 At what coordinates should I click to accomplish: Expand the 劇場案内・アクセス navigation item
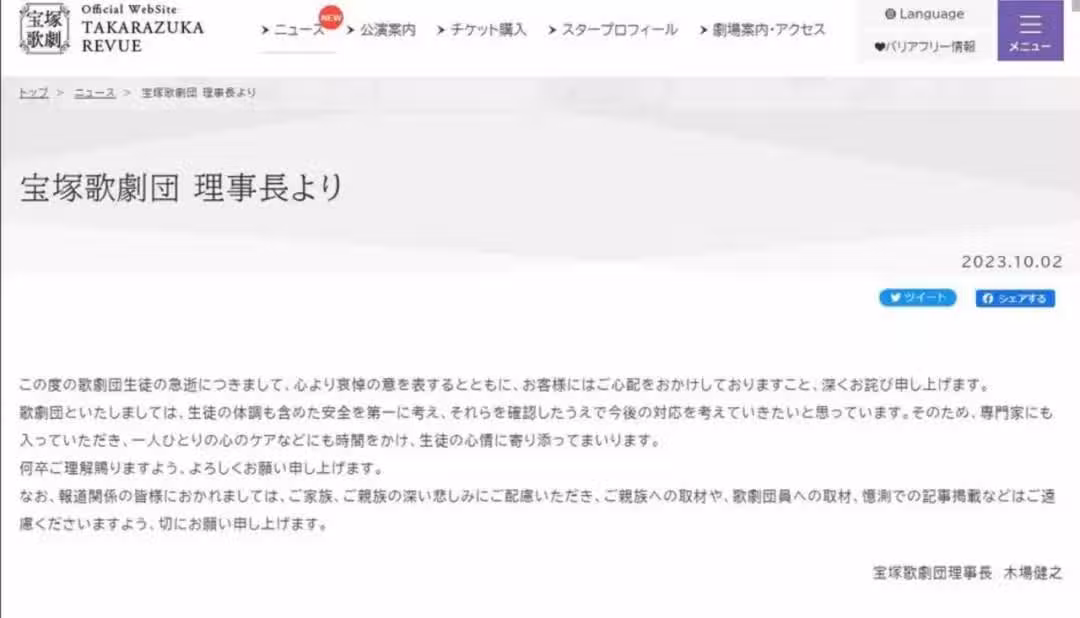point(762,30)
